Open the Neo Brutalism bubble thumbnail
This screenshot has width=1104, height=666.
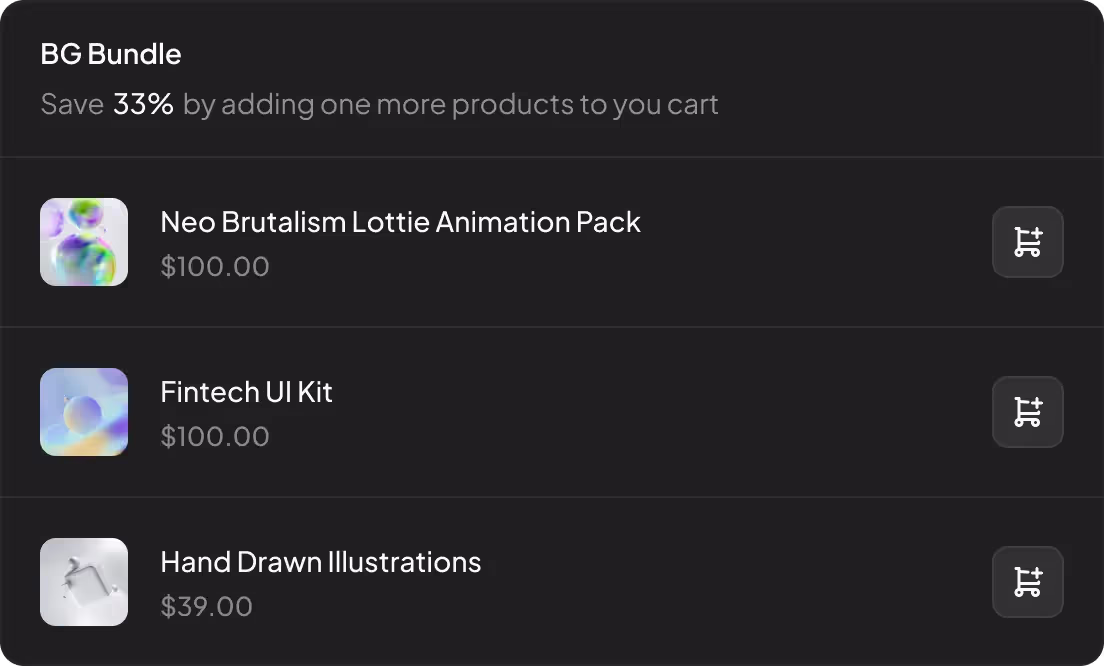pos(84,242)
